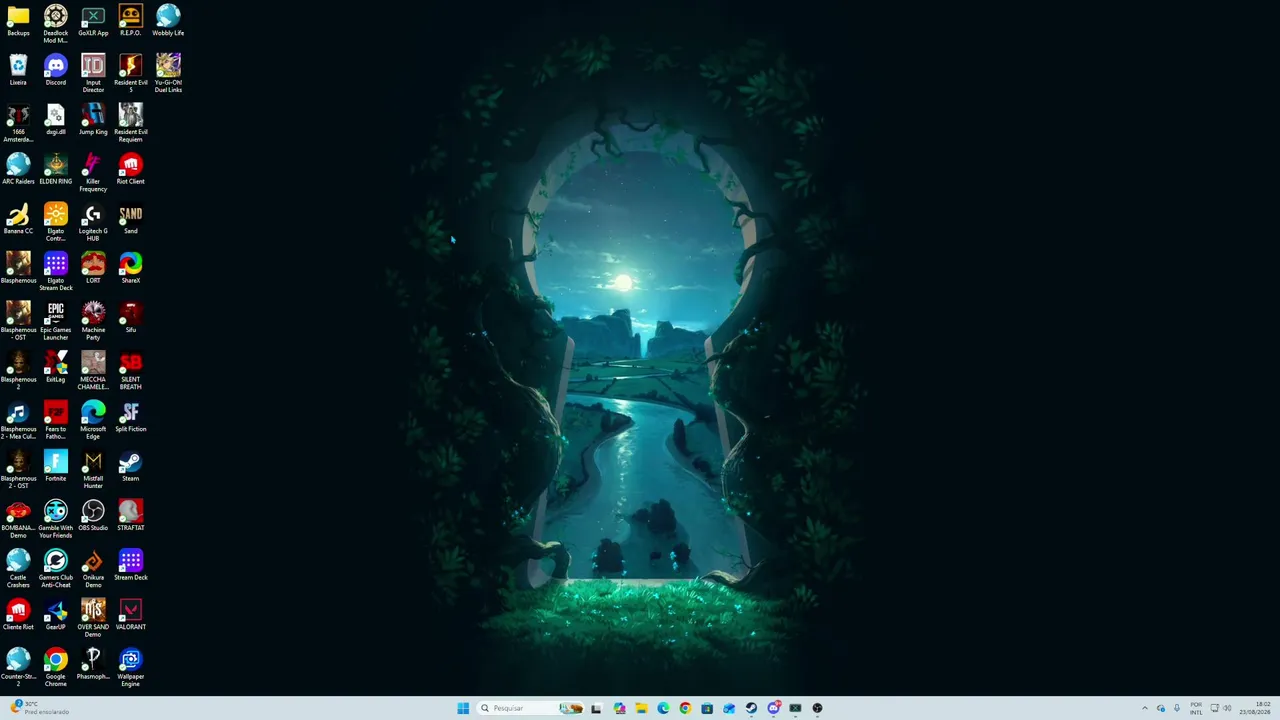
Task: Select the R.E.P.O. game icon
Action: pyautogui.click(x=131, y=21)
